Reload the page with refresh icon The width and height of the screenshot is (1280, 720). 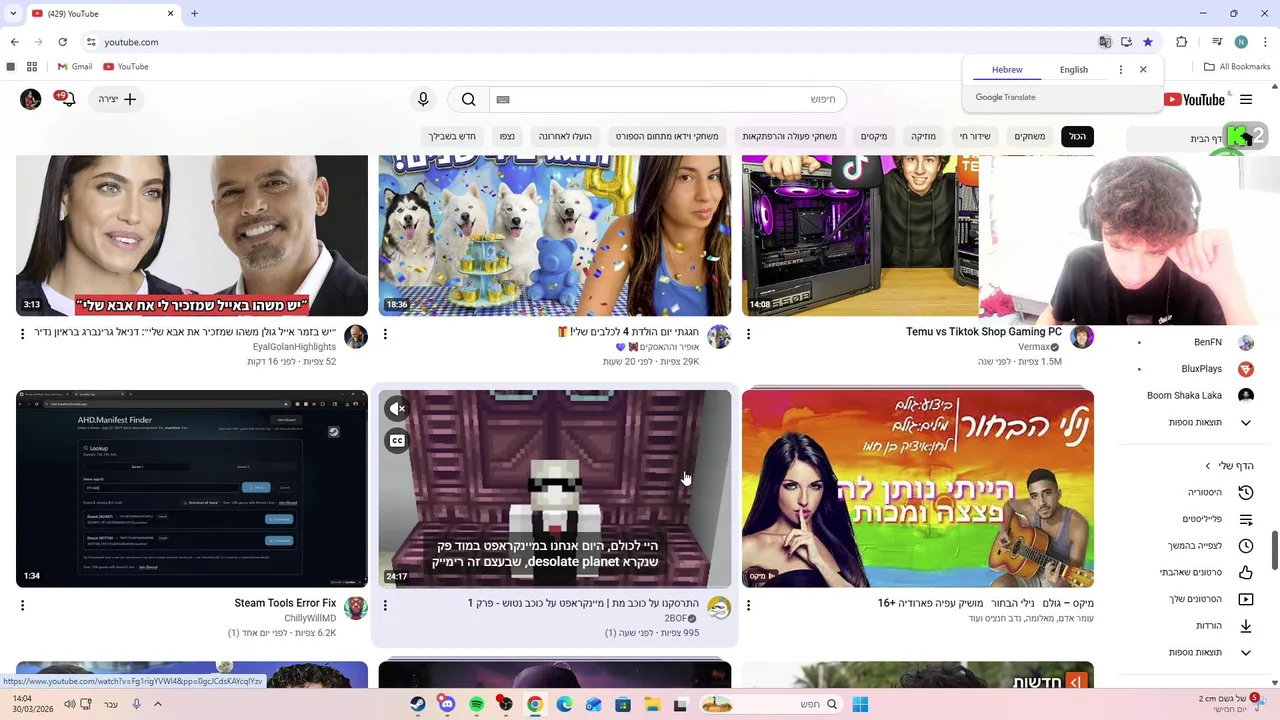tap(62, 42)
